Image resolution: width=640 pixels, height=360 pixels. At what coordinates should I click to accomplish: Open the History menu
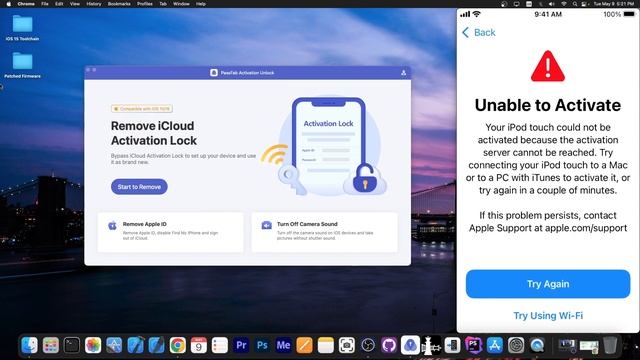click(x=93, y=4)
